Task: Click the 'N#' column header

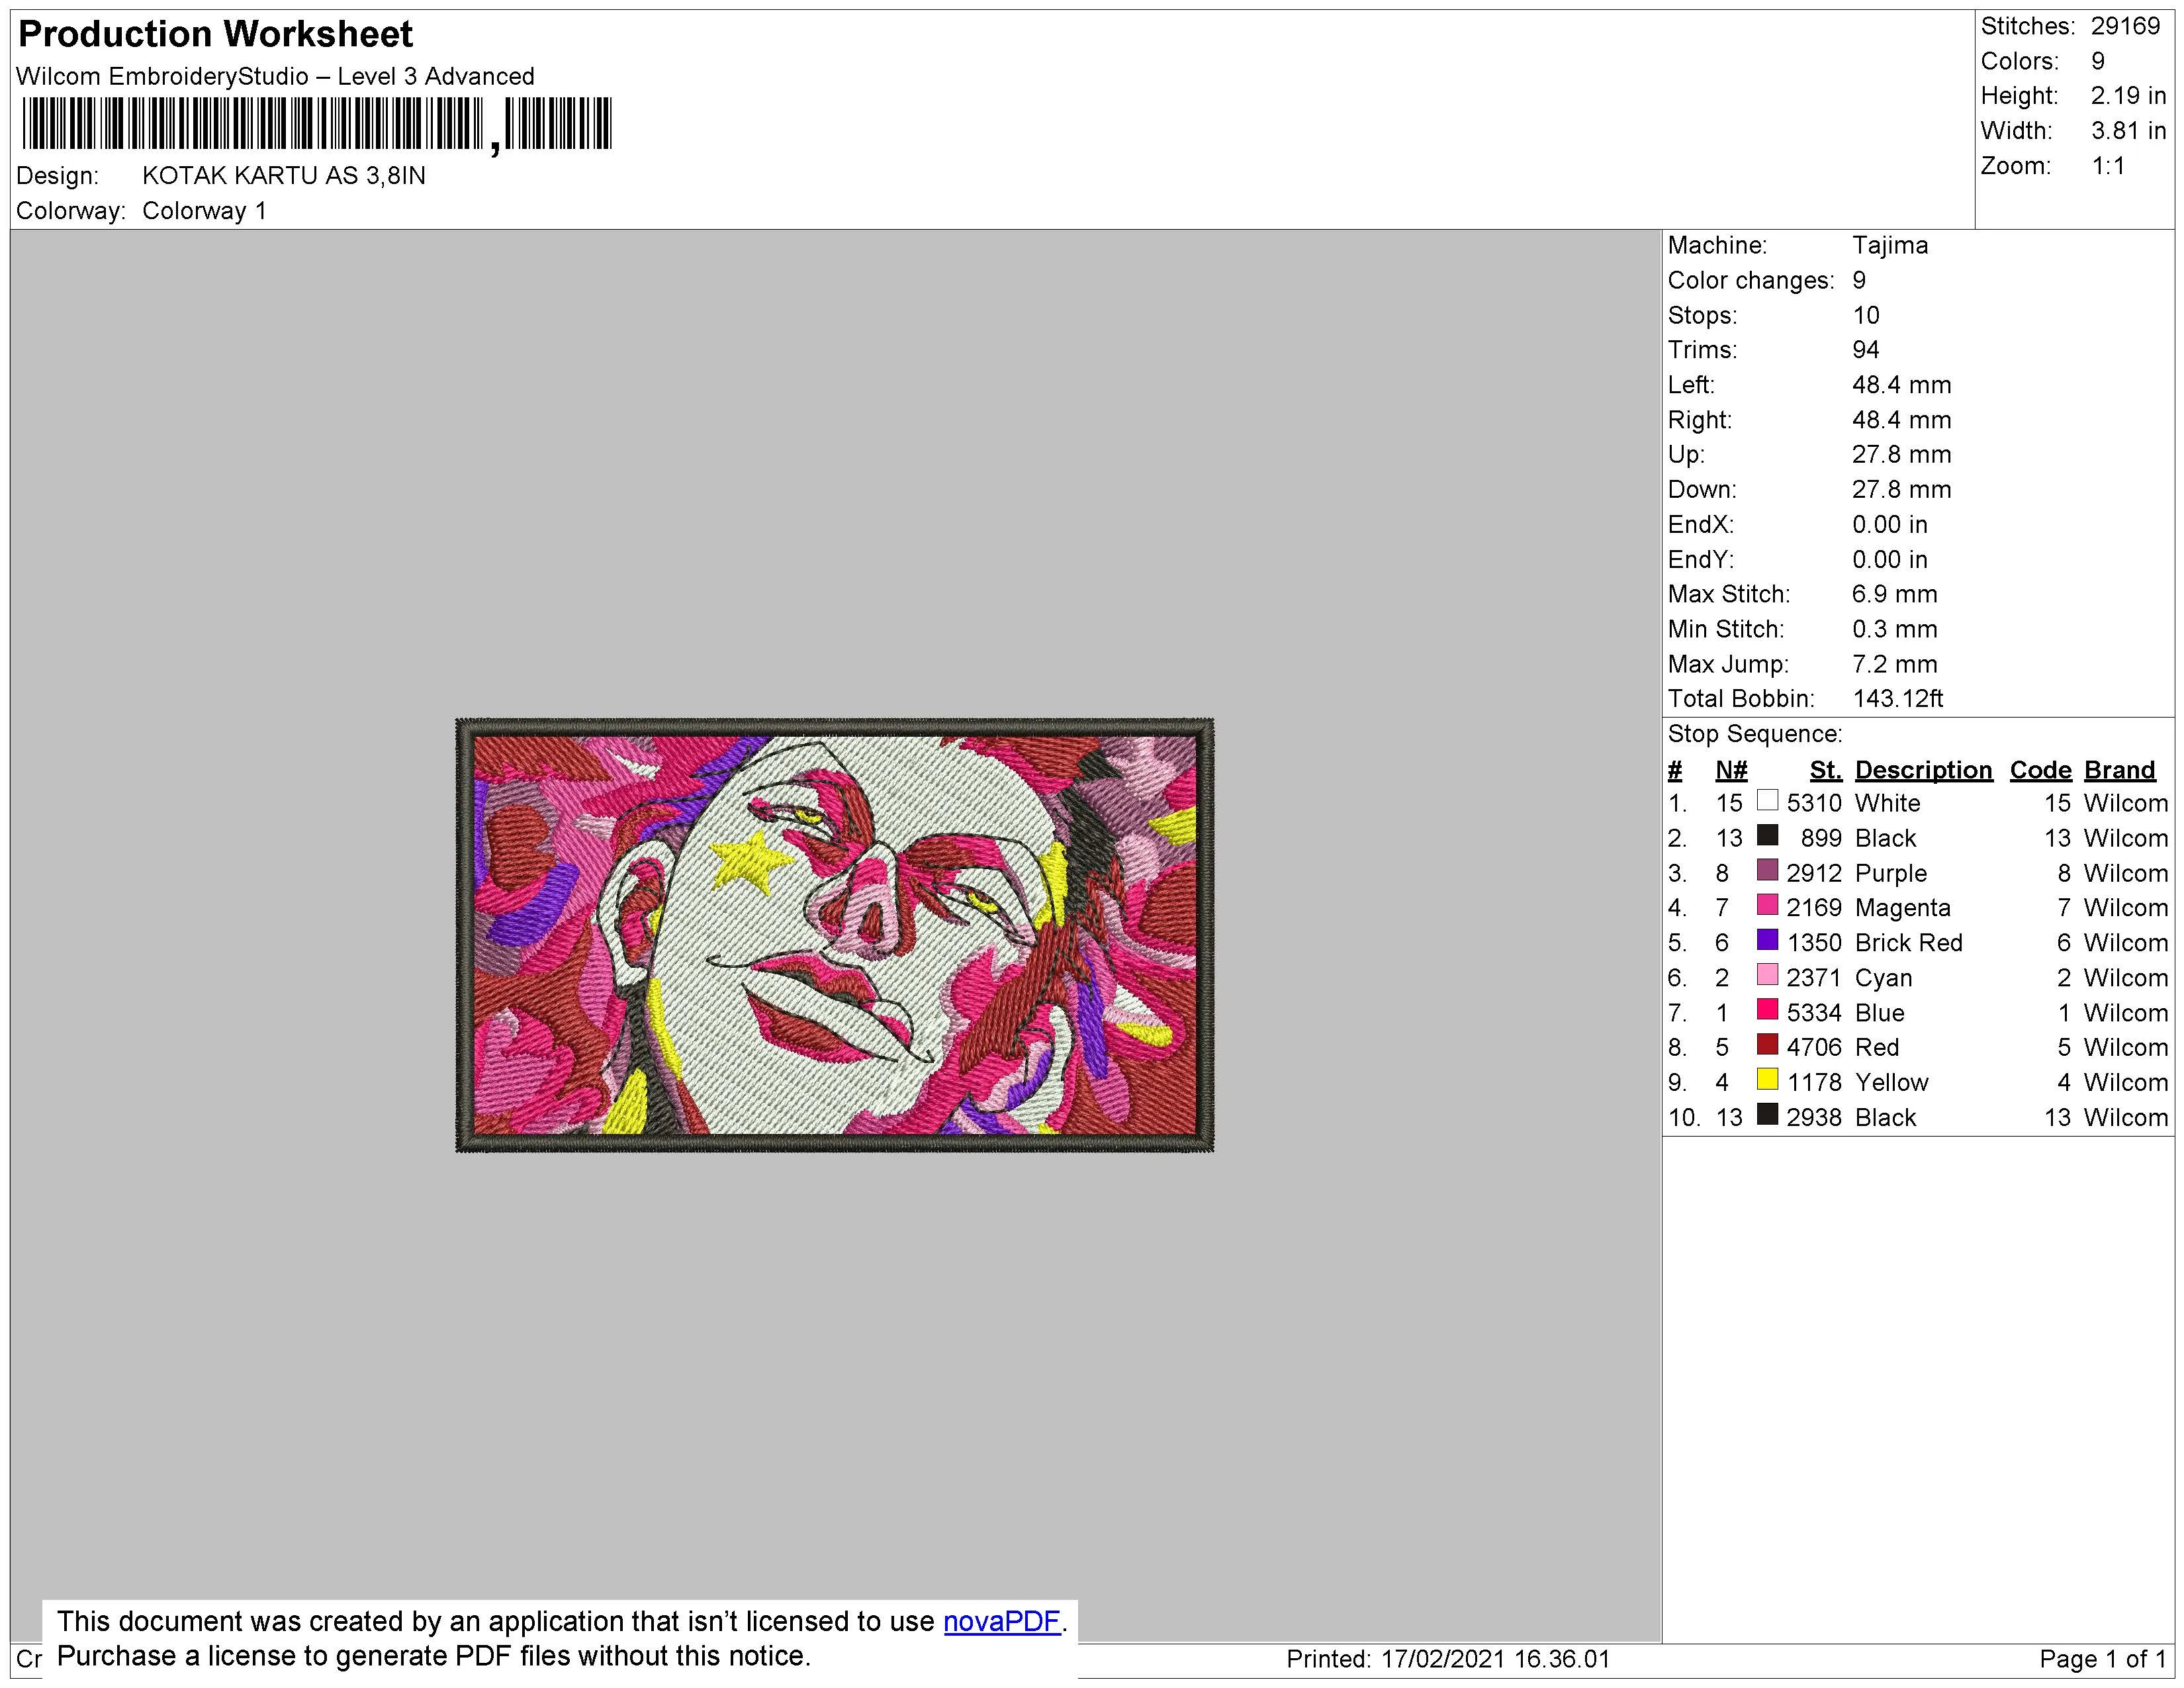Action: click(1731, 770)
